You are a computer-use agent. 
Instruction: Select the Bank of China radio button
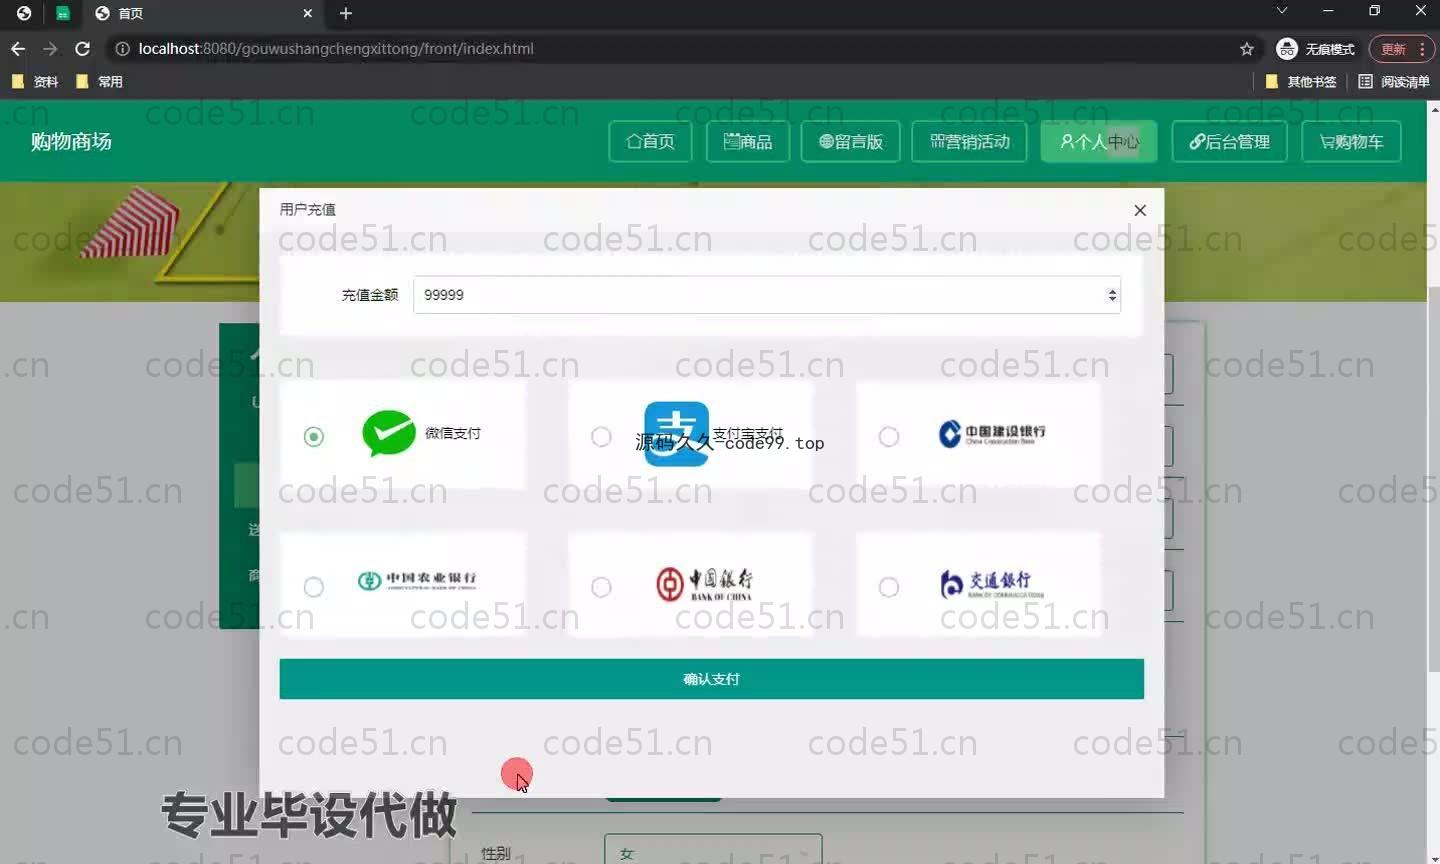point(601,587)
